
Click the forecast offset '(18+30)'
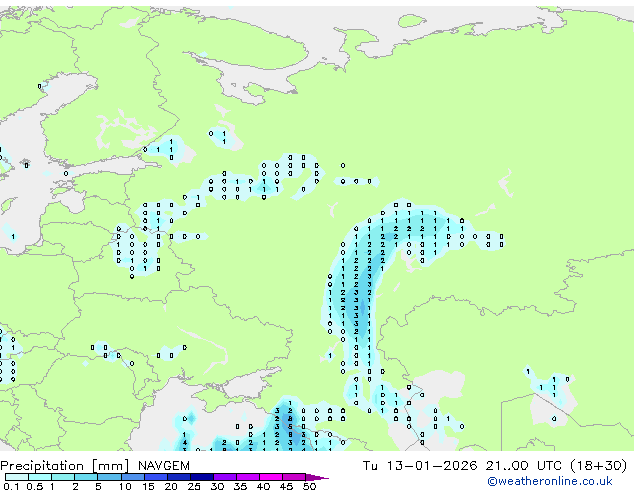[x=598, y=466]
